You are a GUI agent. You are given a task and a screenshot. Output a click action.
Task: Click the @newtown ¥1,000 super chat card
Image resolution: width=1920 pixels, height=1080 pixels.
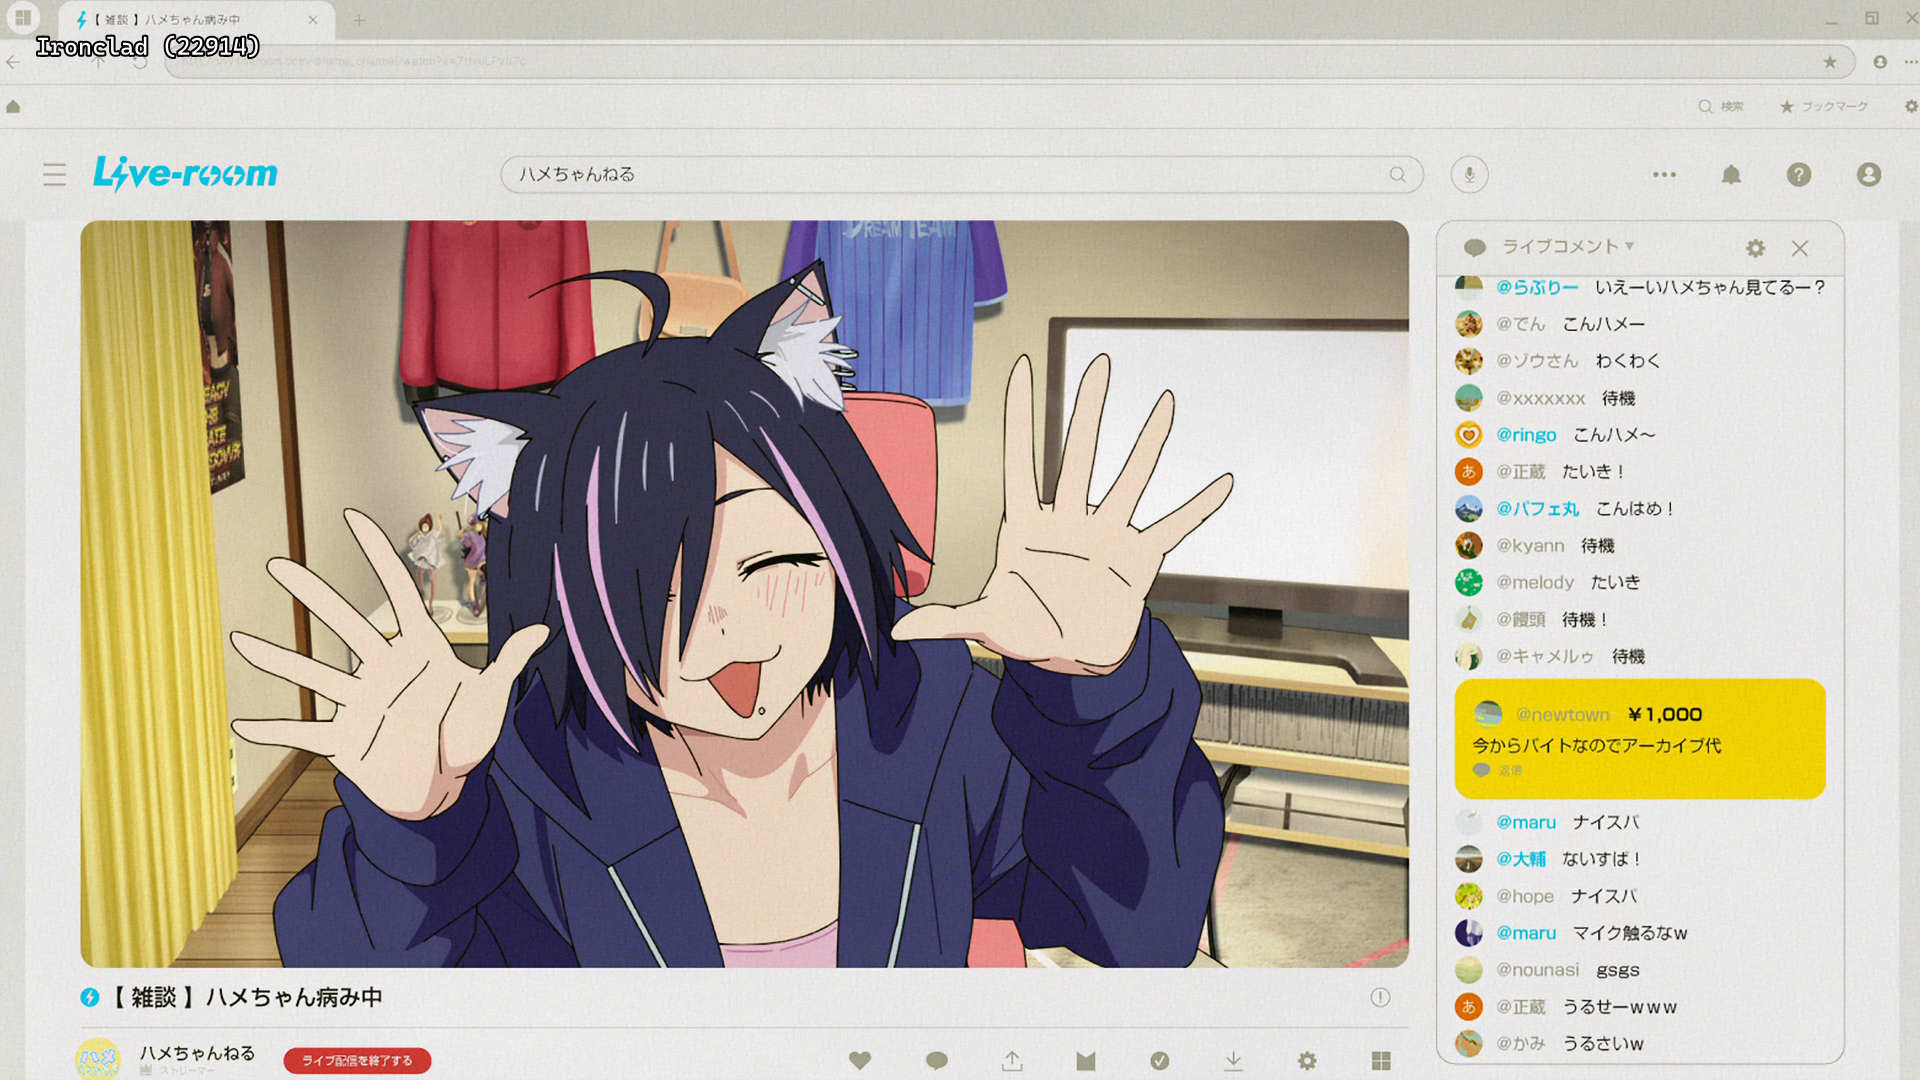pos(1640,738)
